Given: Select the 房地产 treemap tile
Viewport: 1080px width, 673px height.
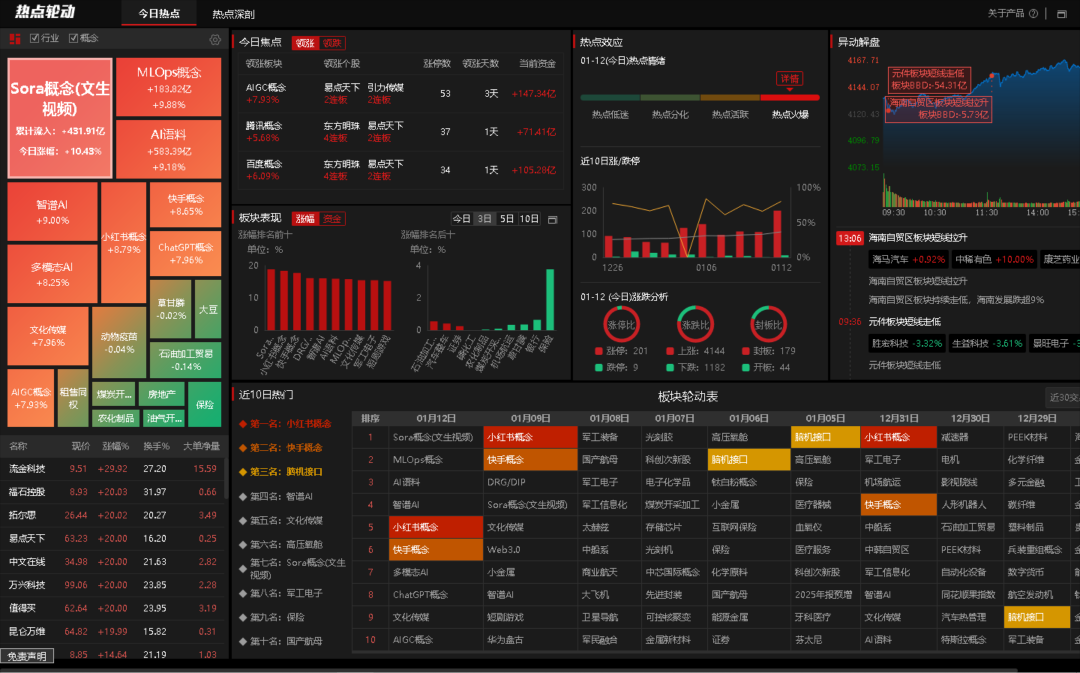Looking at the screenshot, I should pyautogui.click(x=162, y=394).
